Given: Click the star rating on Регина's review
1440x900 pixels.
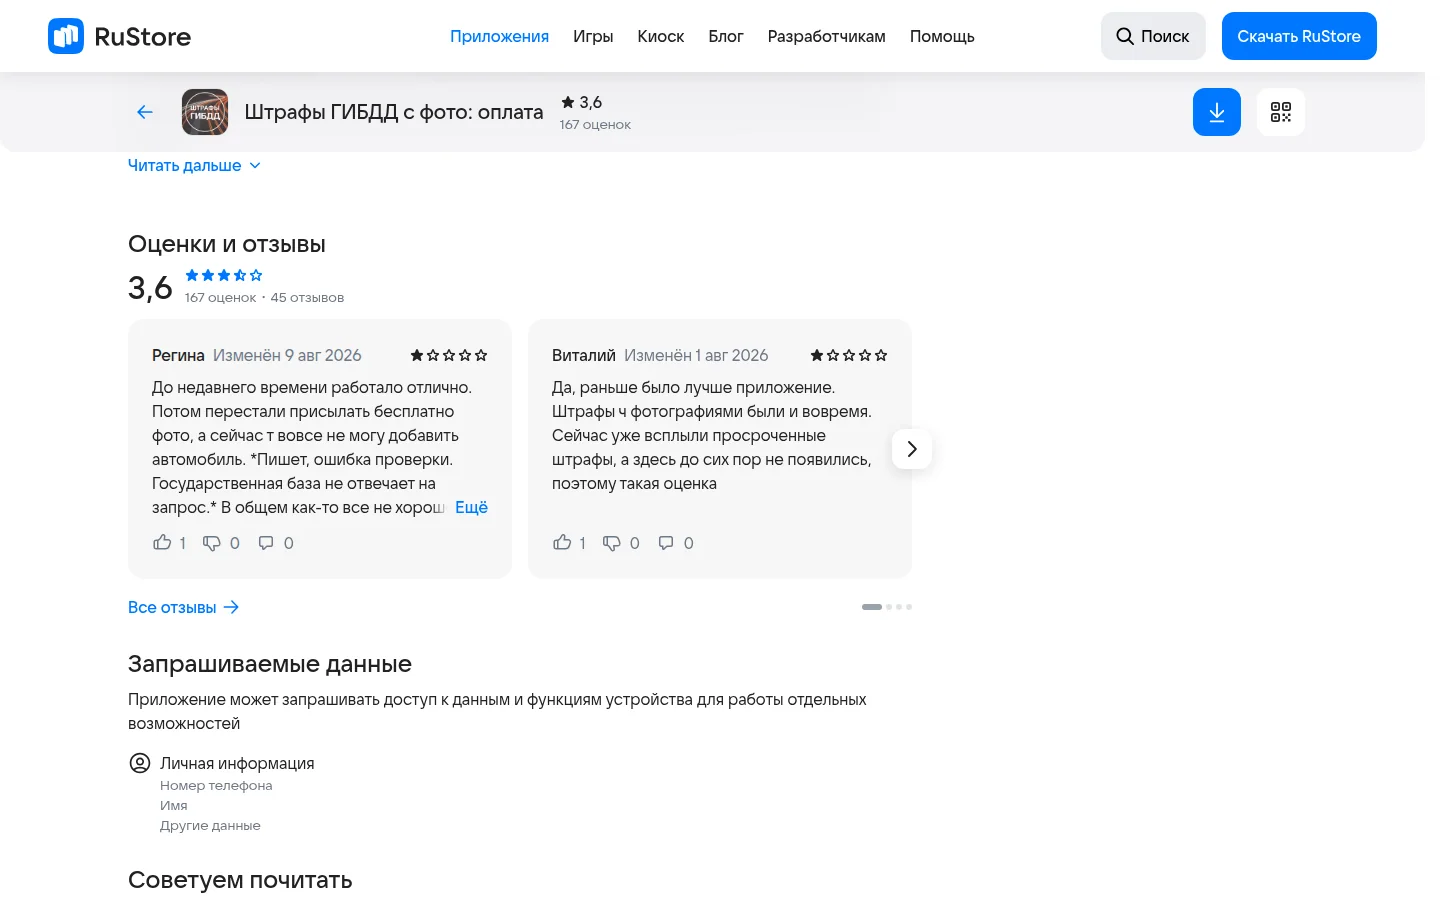Looking at the screenshot, I should coord(449,355).
